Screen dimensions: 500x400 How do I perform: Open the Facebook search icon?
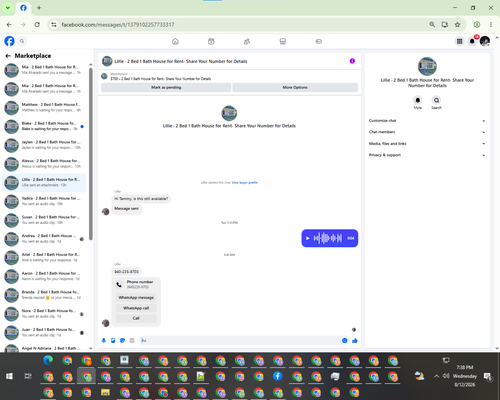22,41
